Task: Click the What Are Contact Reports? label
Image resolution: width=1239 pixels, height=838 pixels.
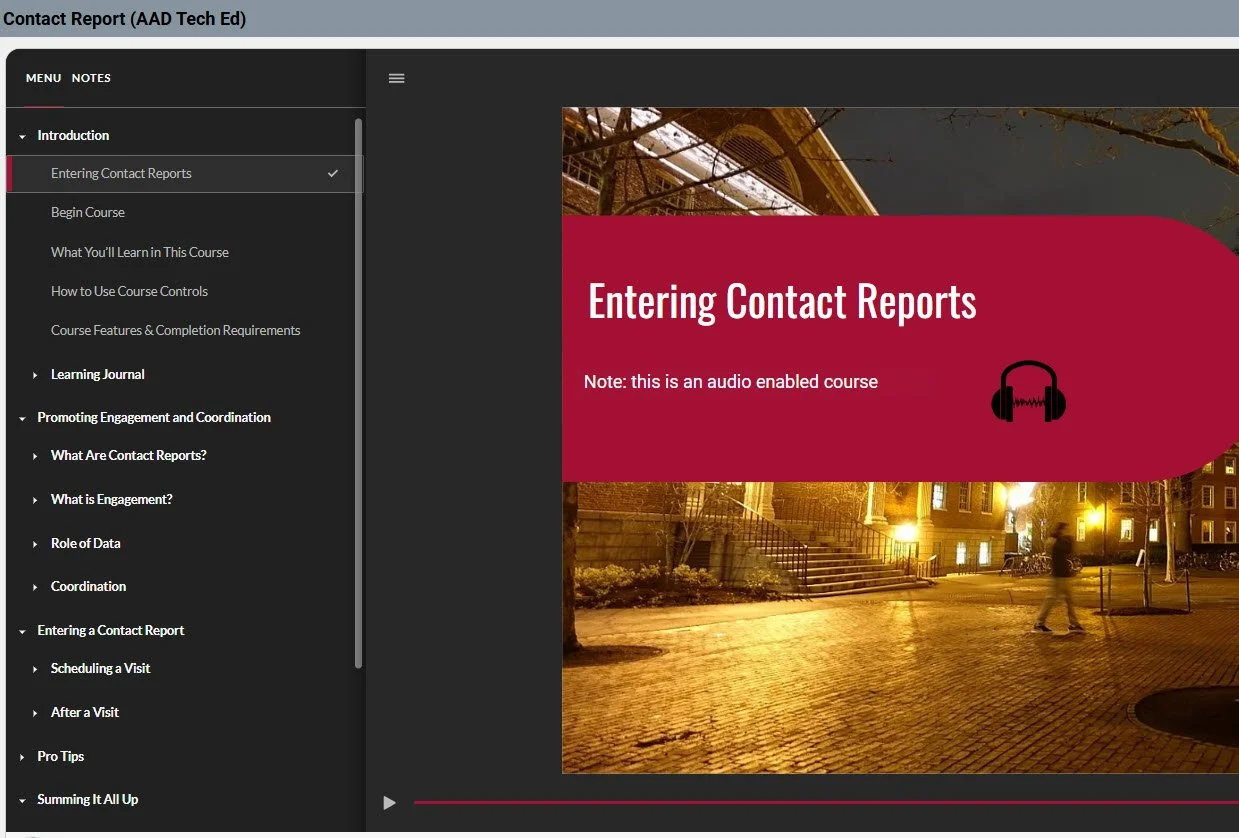Action: pos(129,455)
